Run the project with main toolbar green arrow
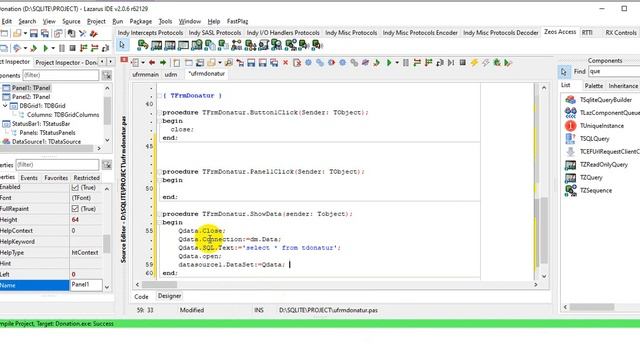 [46, 48]
